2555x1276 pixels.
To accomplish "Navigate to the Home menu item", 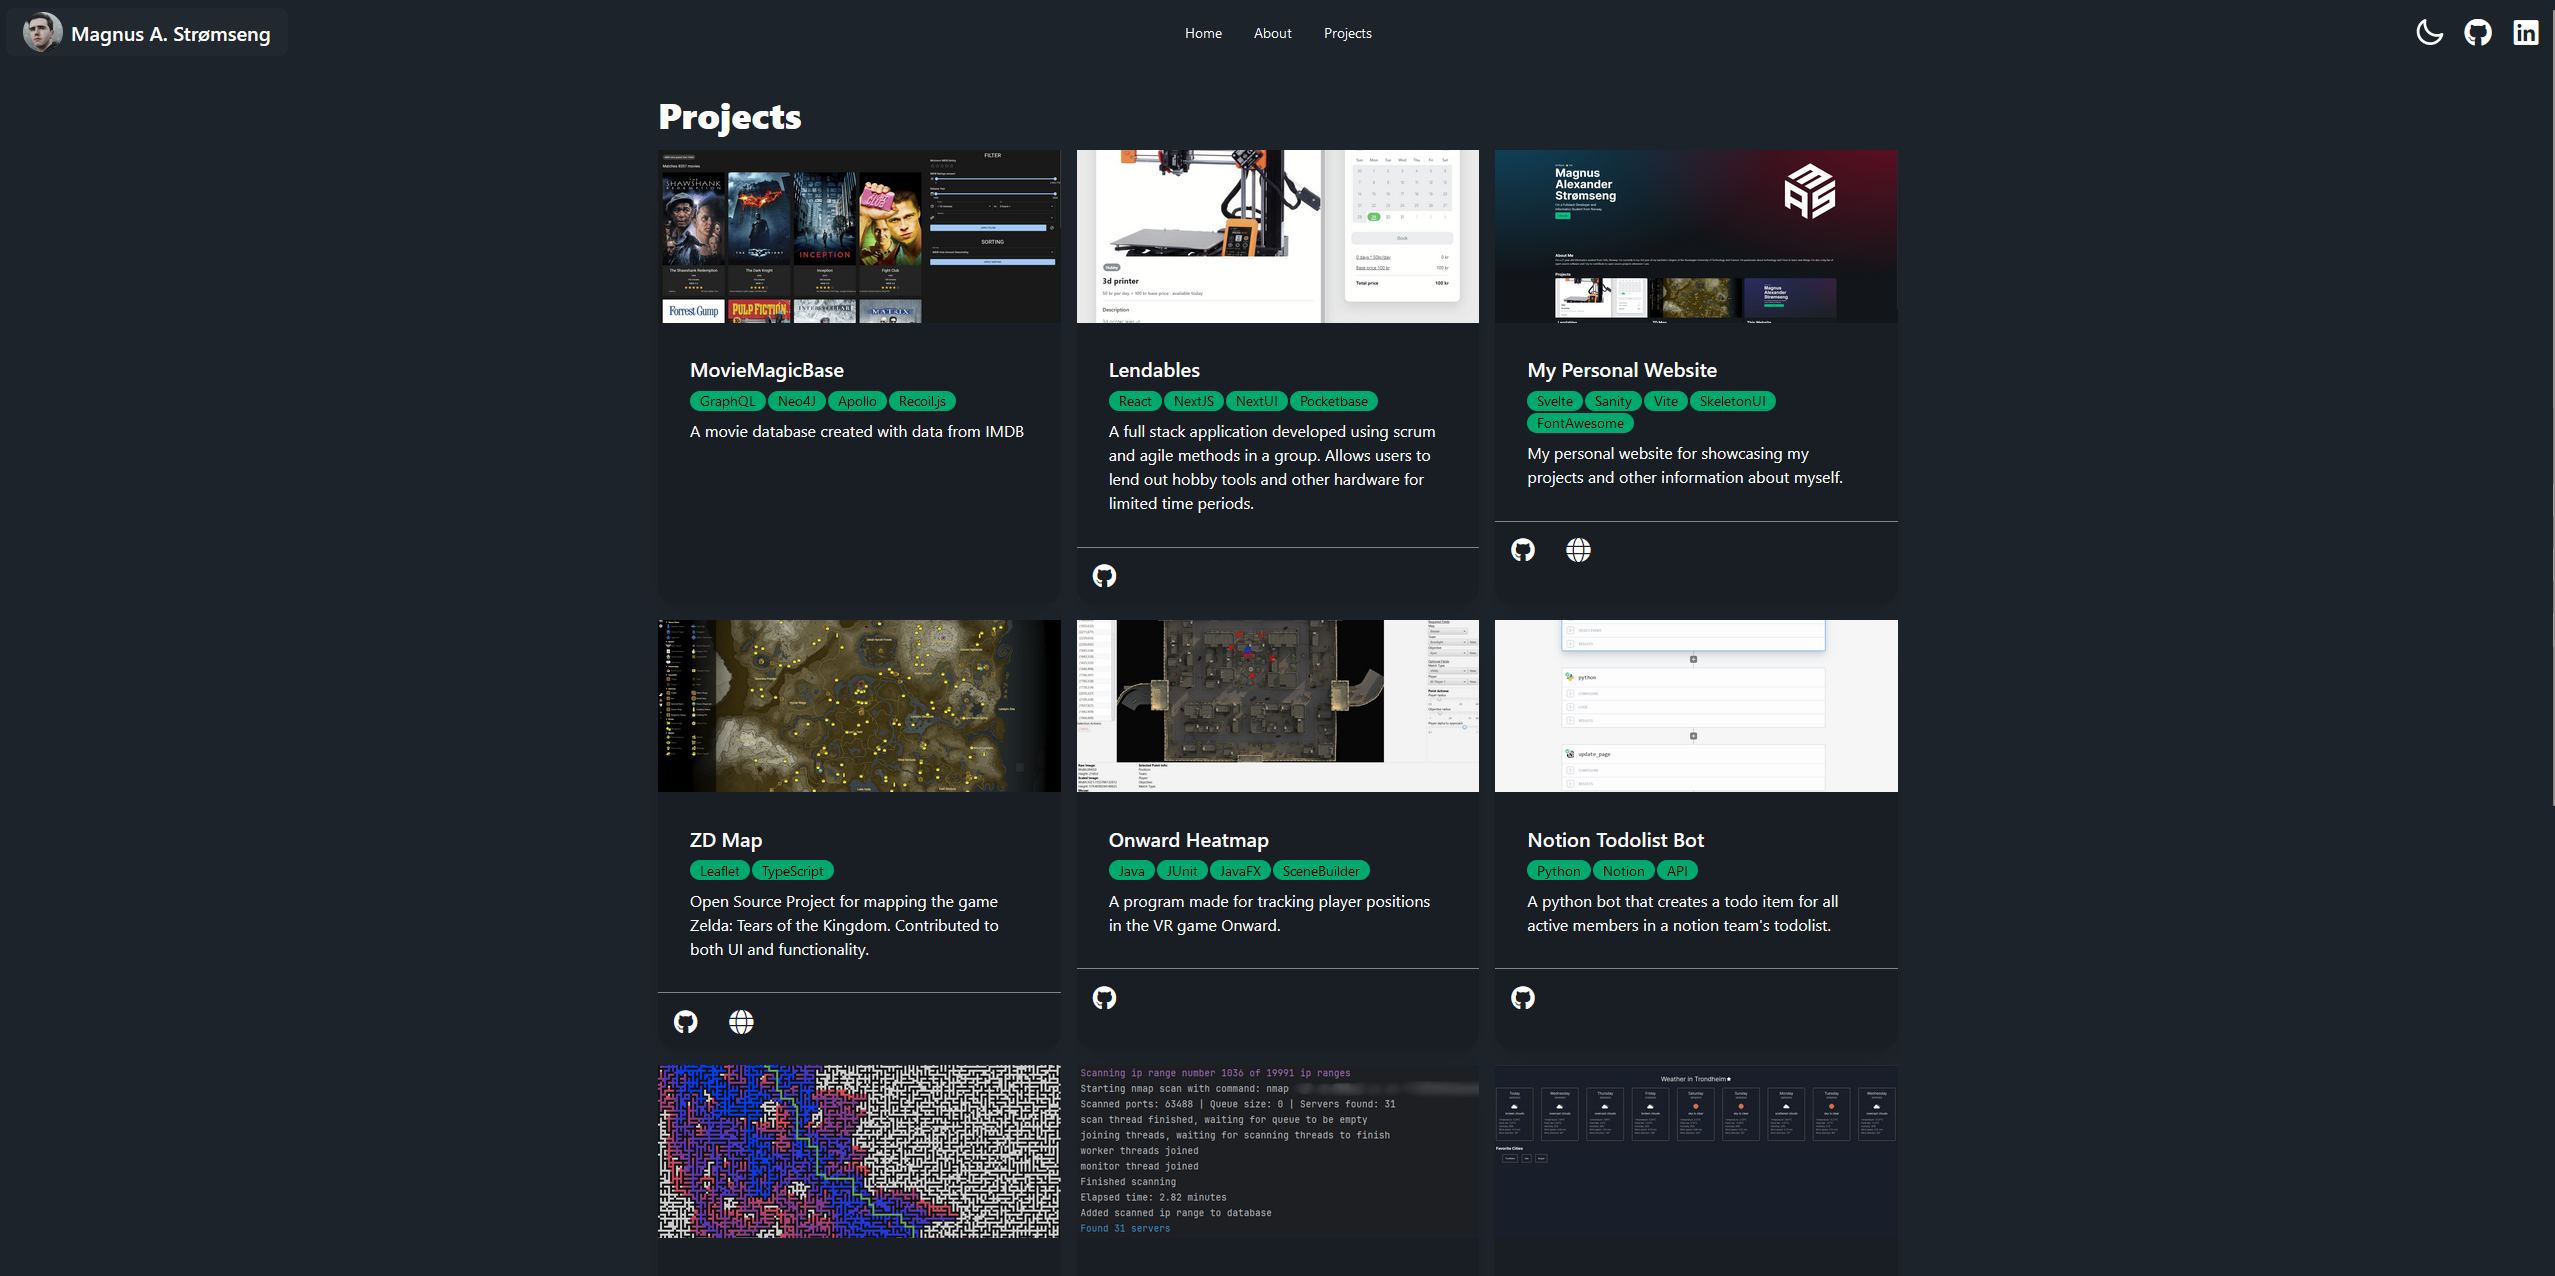I will point(1204,33).
